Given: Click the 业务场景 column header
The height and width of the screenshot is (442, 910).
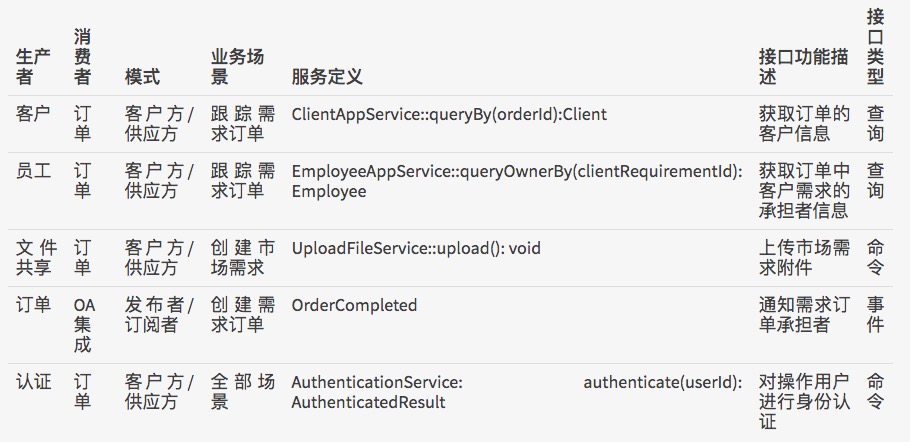Looking at the screenshot, I should coord(237,66).
